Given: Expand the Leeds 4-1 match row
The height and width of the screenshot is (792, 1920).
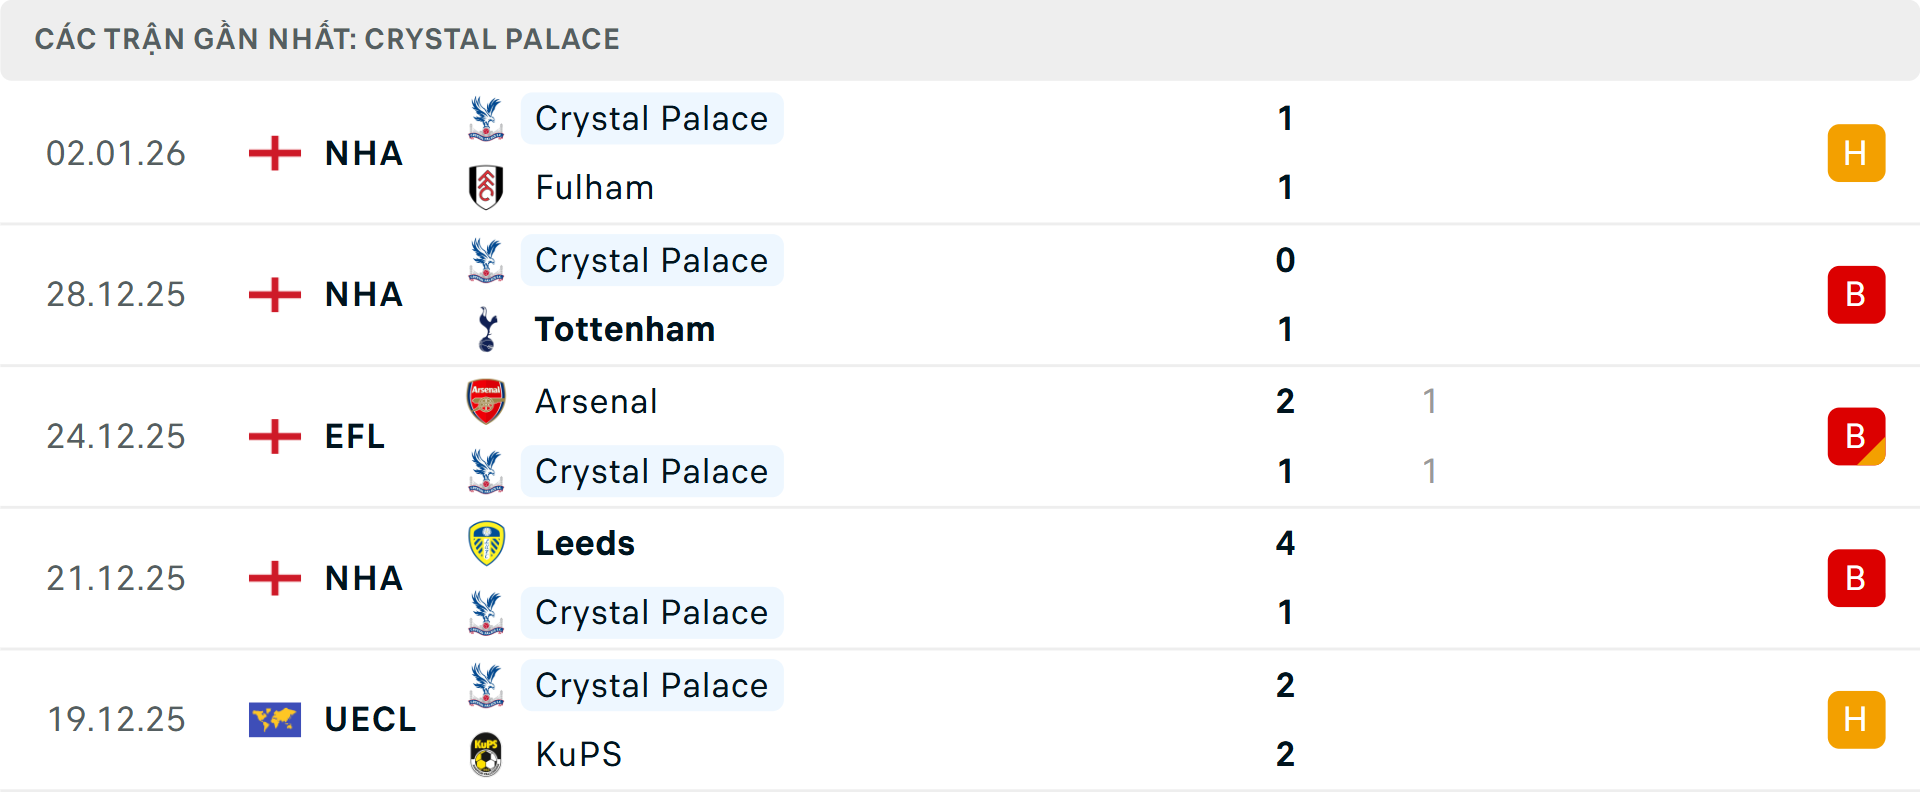Looking at the screenshot, I should (1000, 578).
